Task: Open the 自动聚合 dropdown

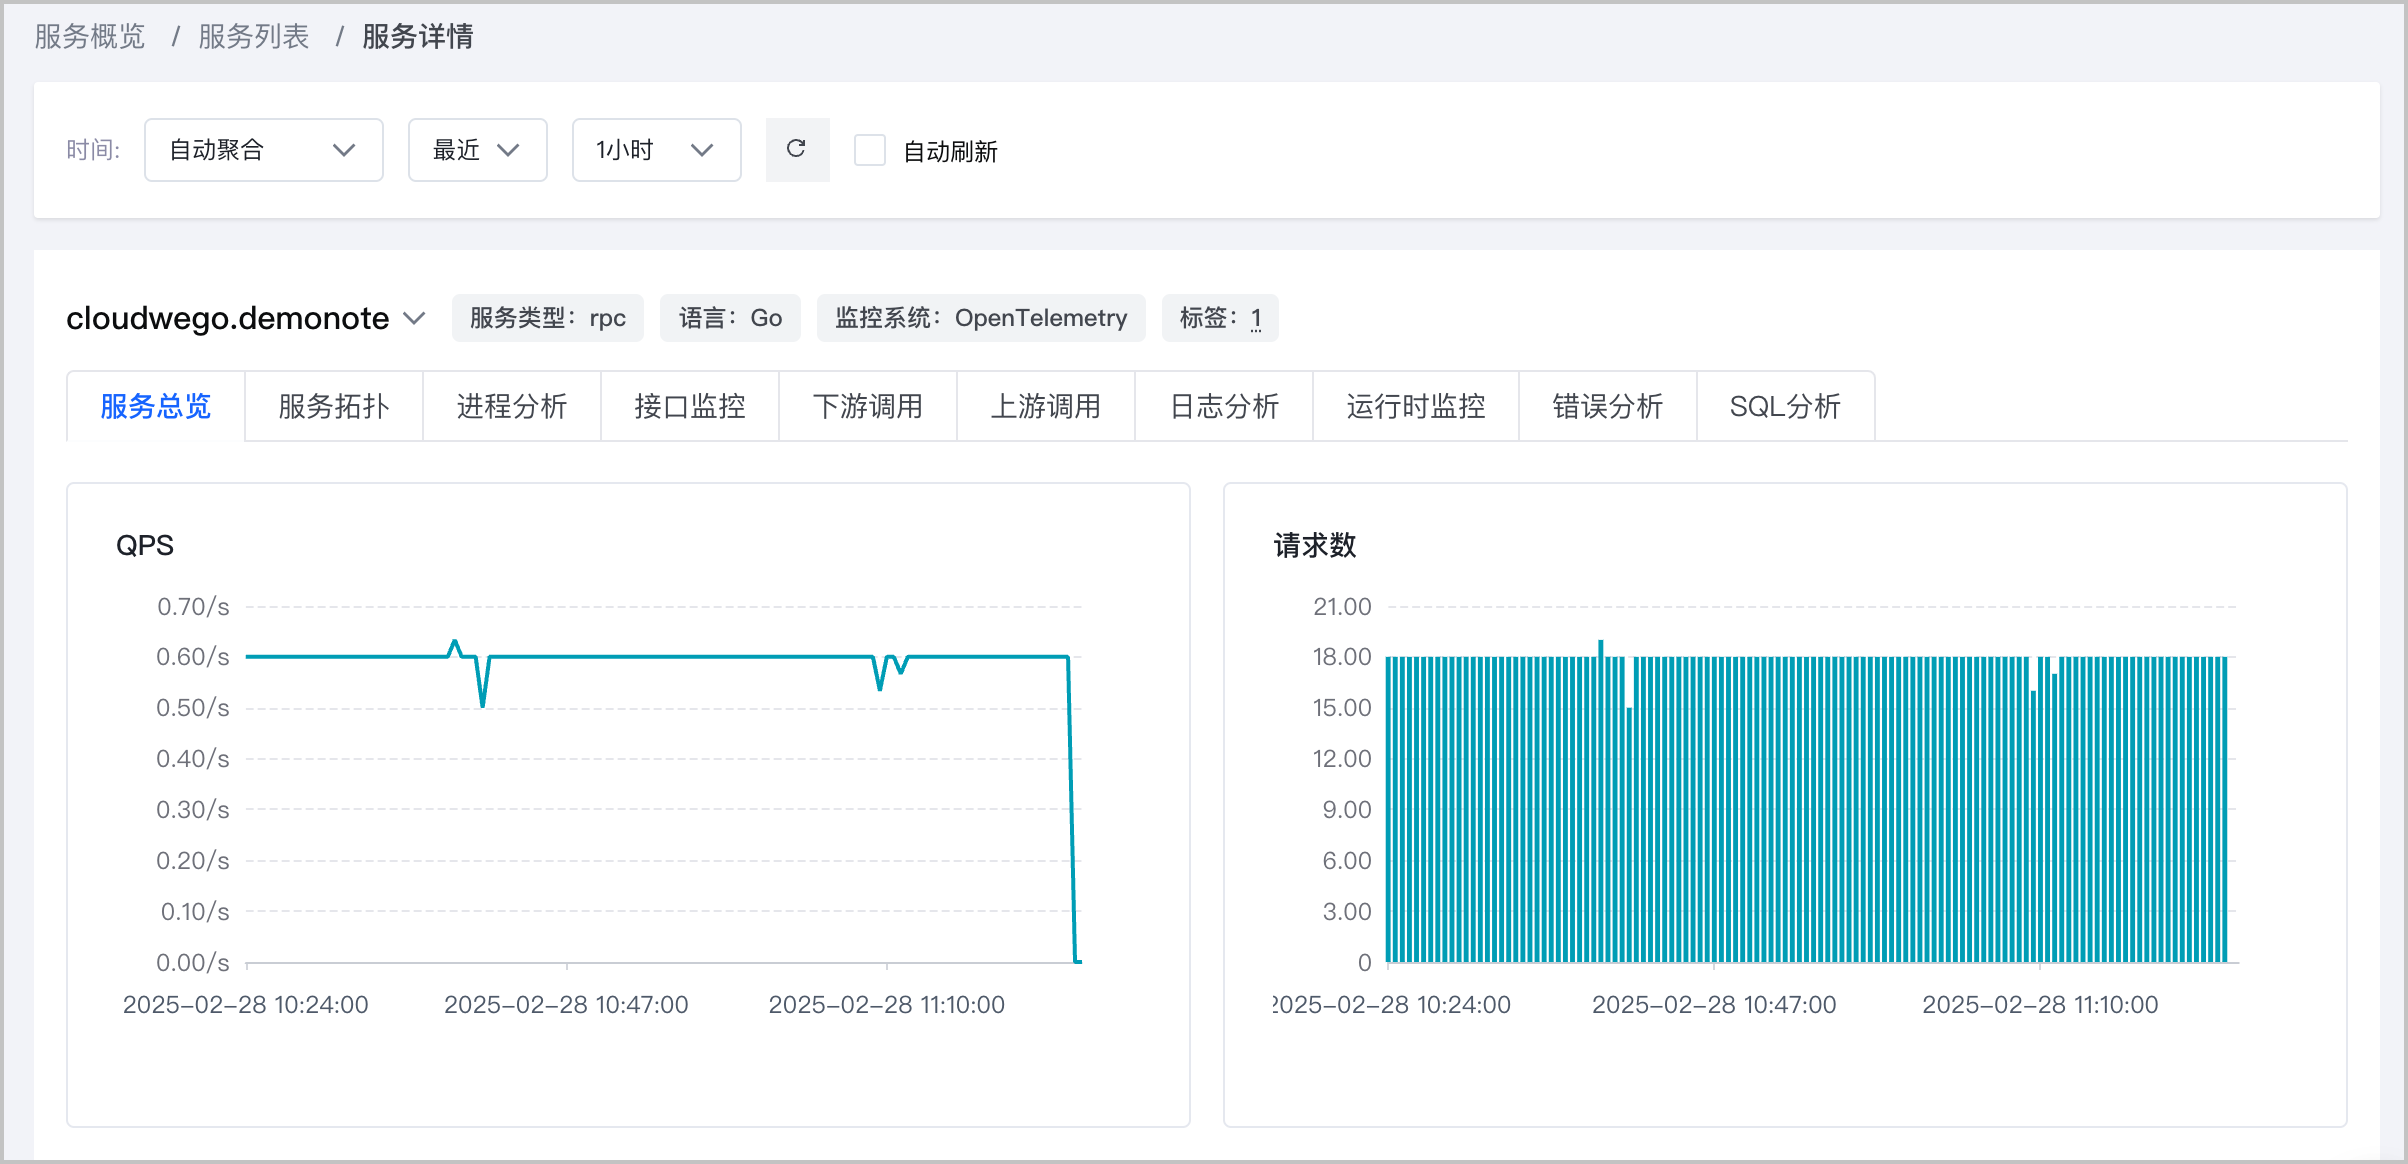Action: (x=264, y=150)
